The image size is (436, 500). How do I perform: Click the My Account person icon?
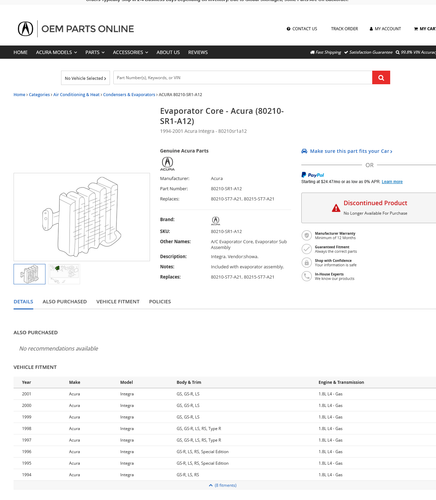(x=371, y=29)
